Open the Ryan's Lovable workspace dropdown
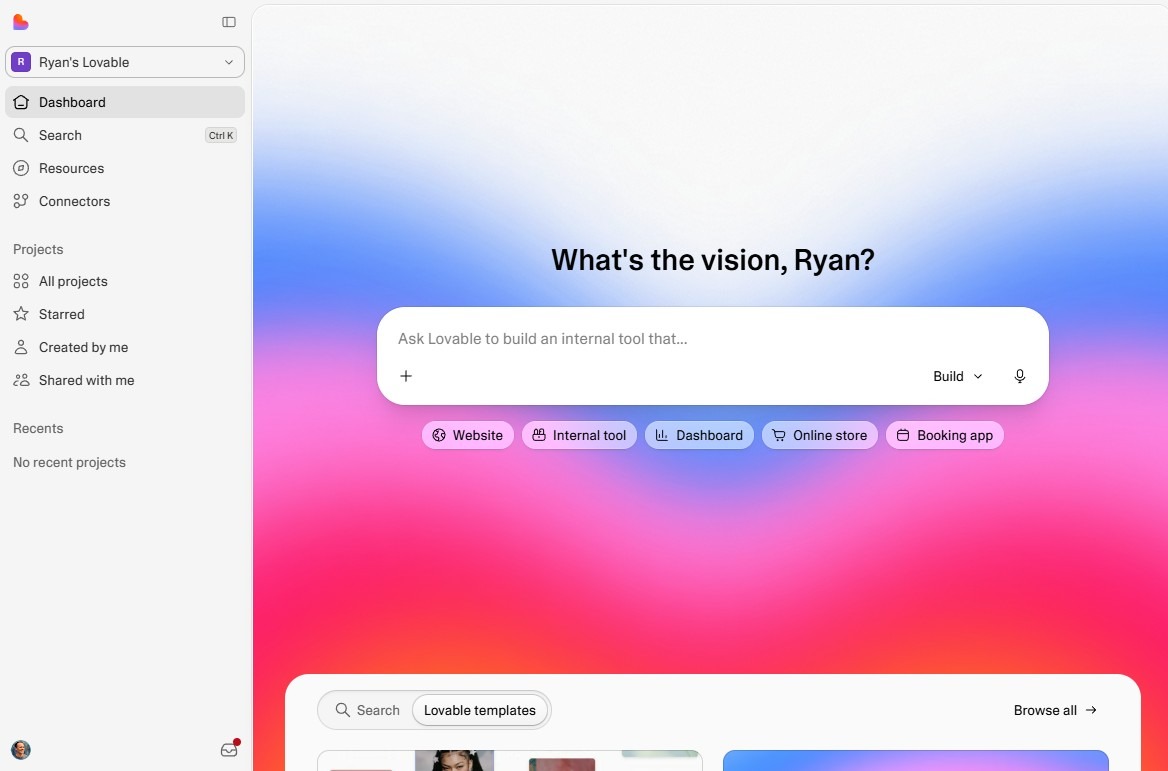This screenshot has width=1168, height=771. point(125,62)
